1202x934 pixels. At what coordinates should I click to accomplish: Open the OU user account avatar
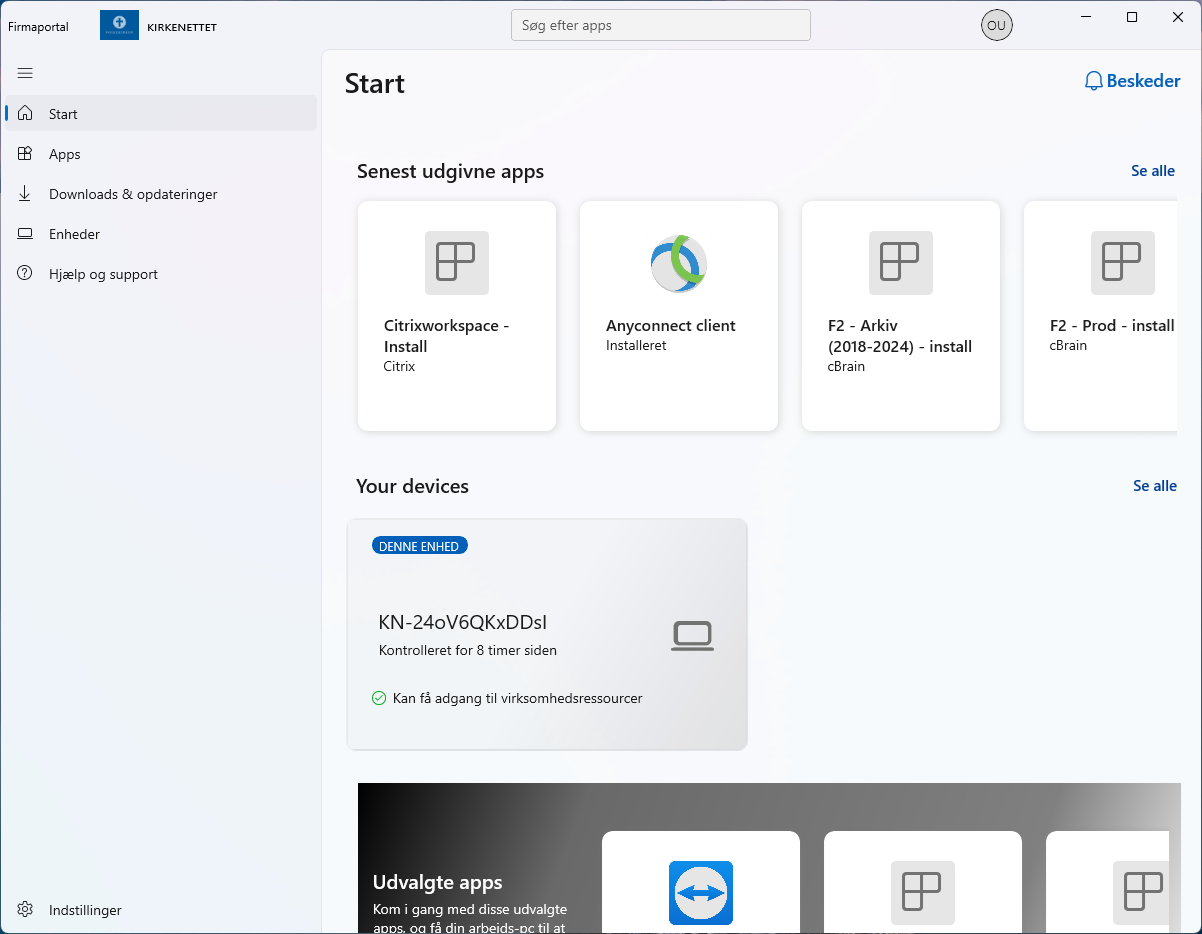click(996, 26)
